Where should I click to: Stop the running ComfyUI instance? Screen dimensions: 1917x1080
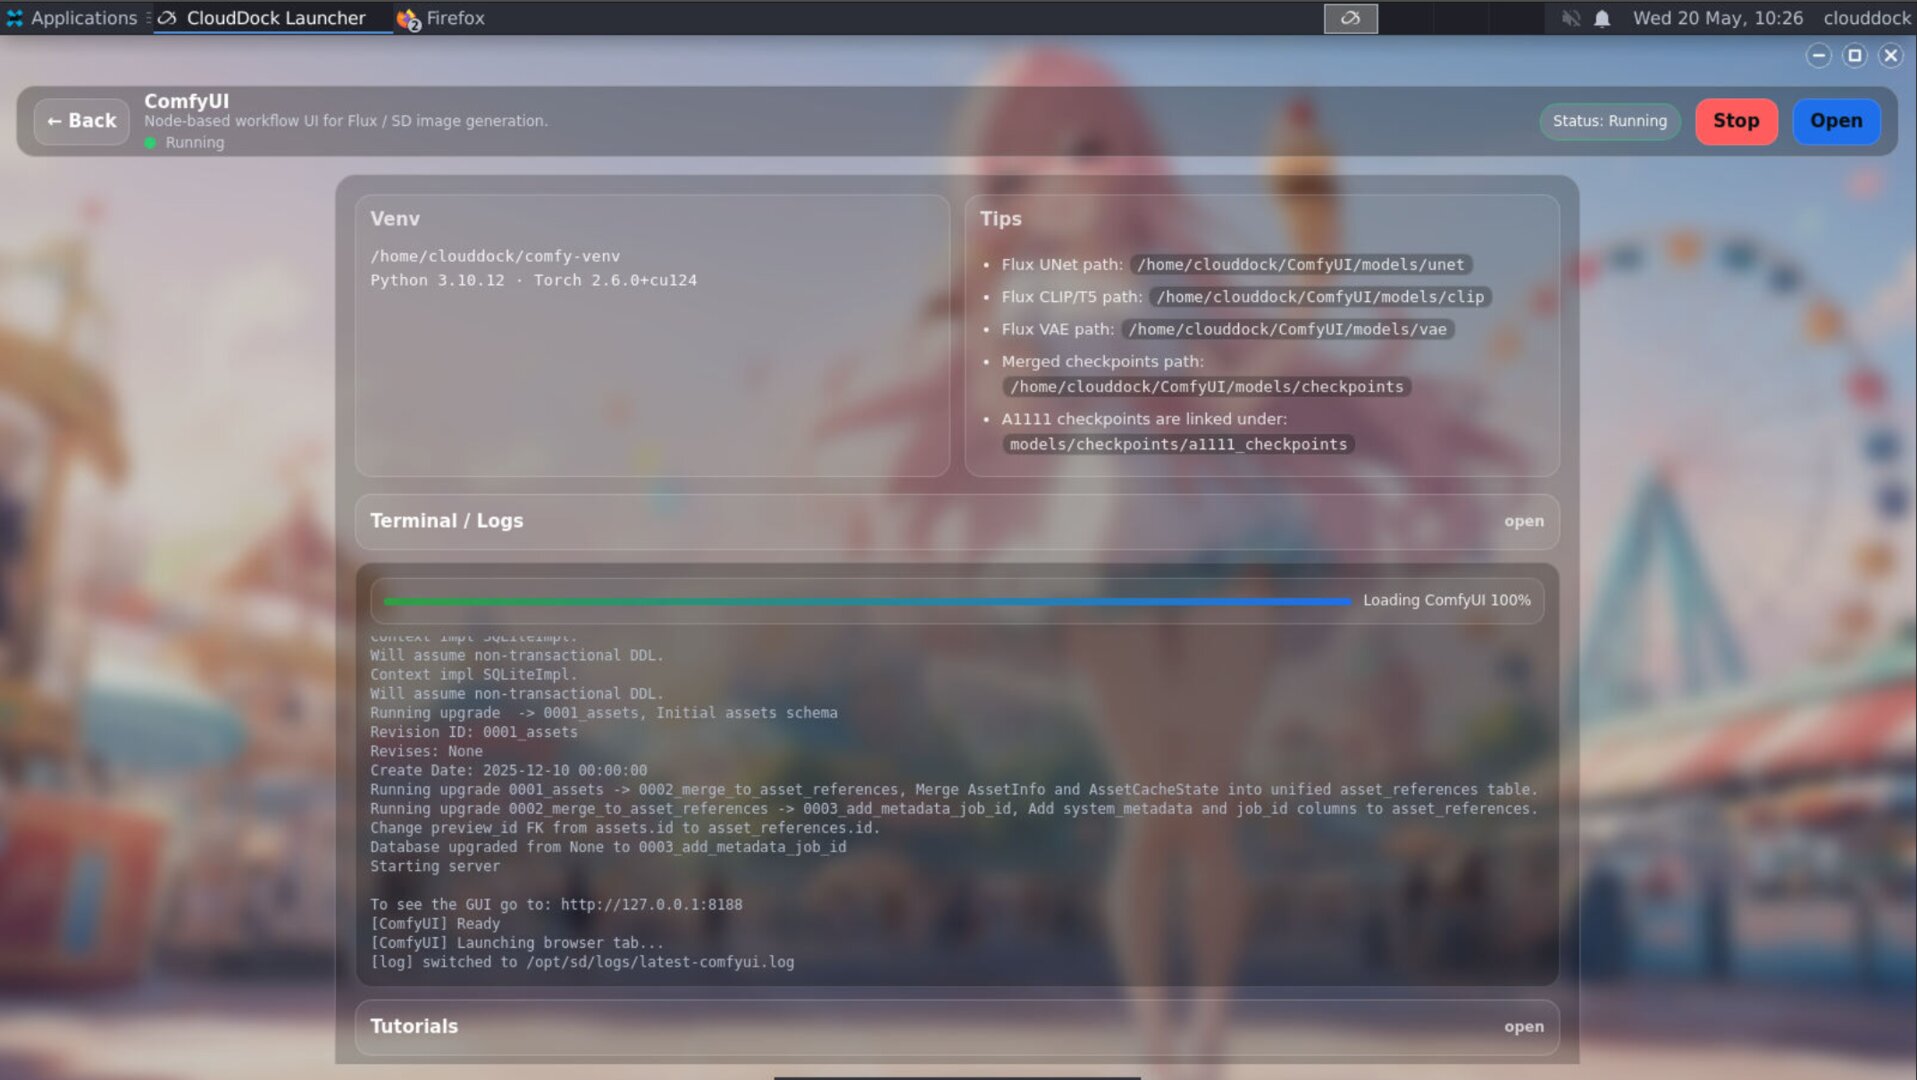(1735, 121)
